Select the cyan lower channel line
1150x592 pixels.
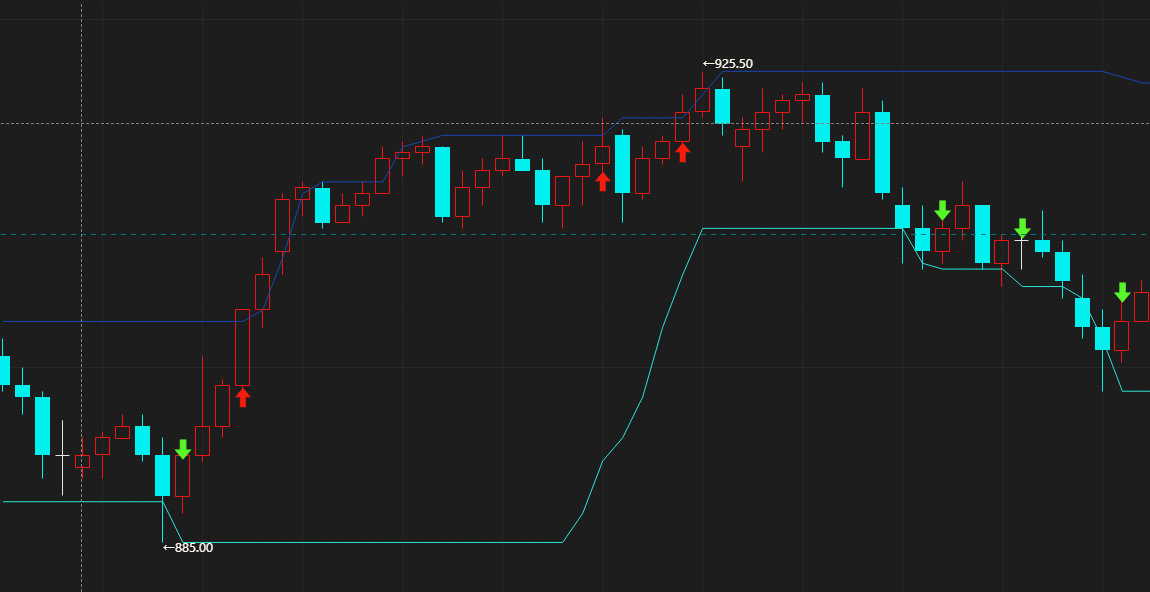click(400, 542)
